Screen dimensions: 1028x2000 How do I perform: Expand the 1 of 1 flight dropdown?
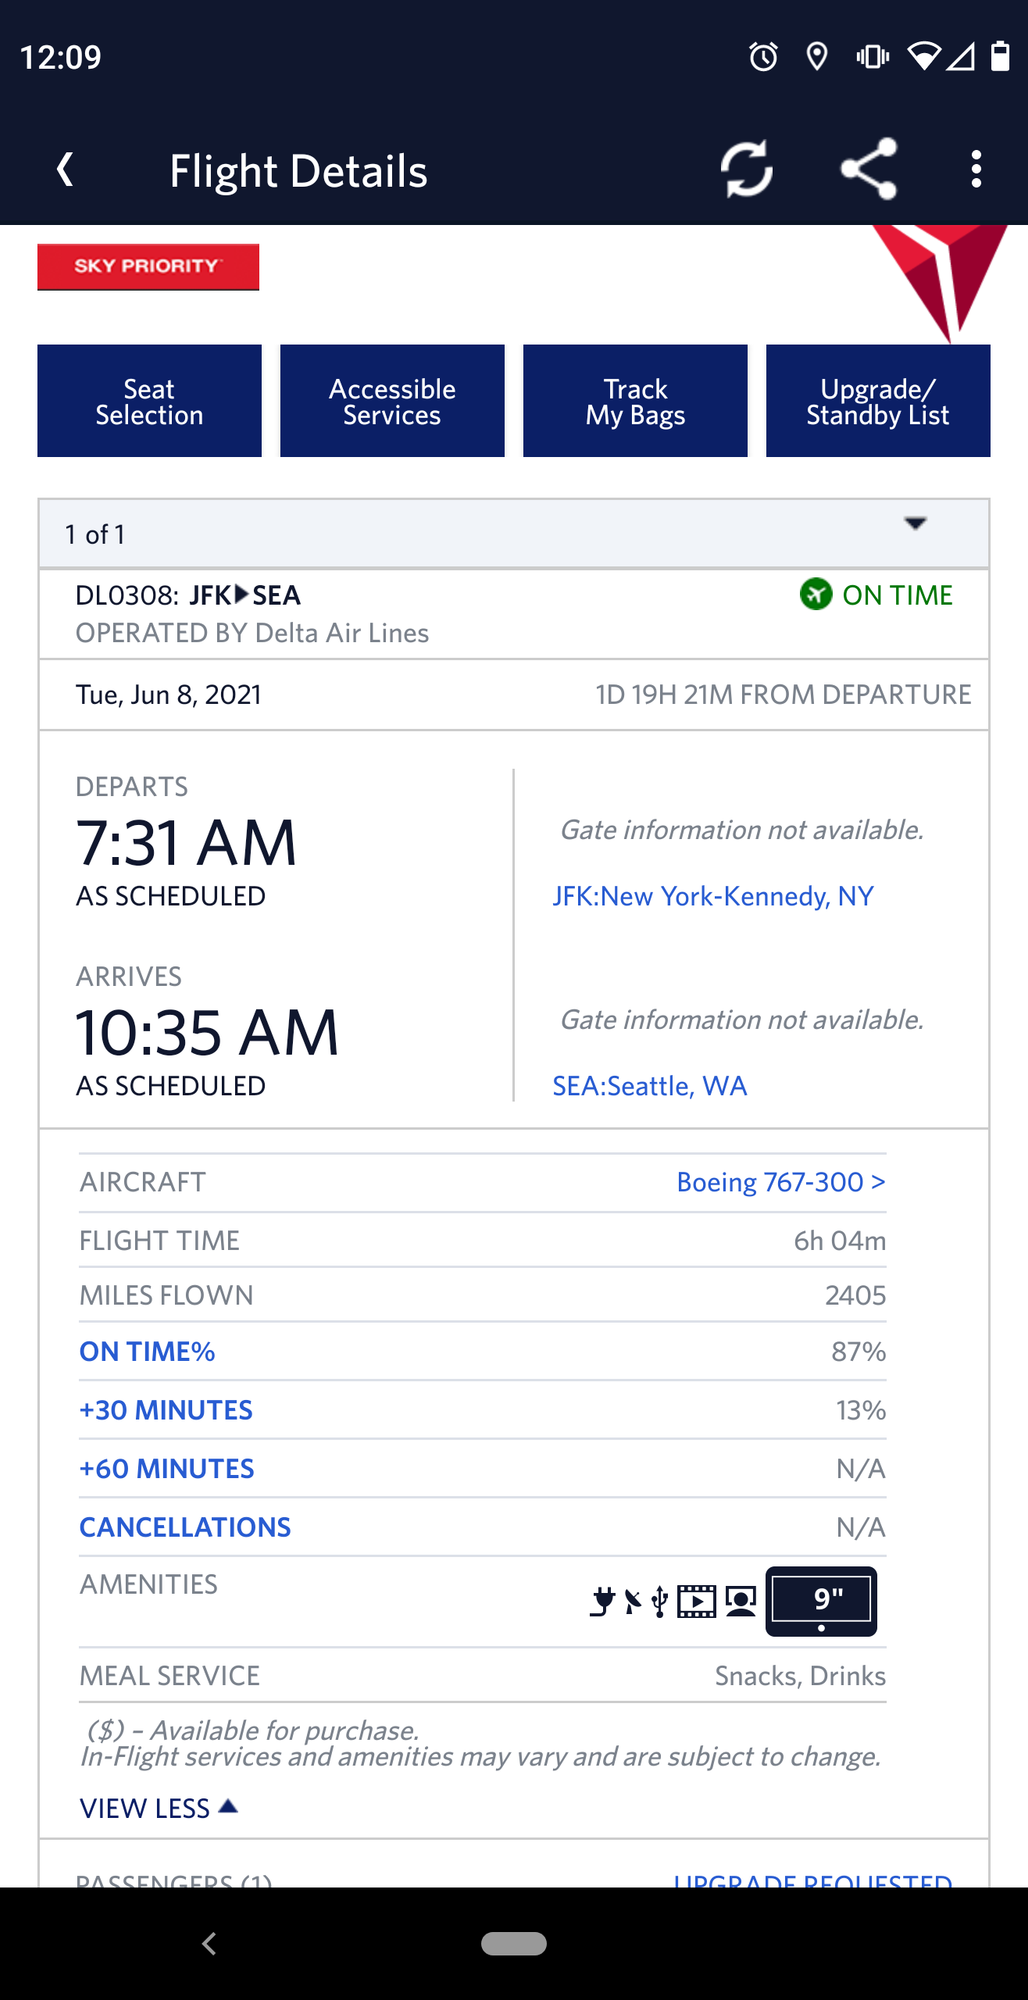point(514,534)
